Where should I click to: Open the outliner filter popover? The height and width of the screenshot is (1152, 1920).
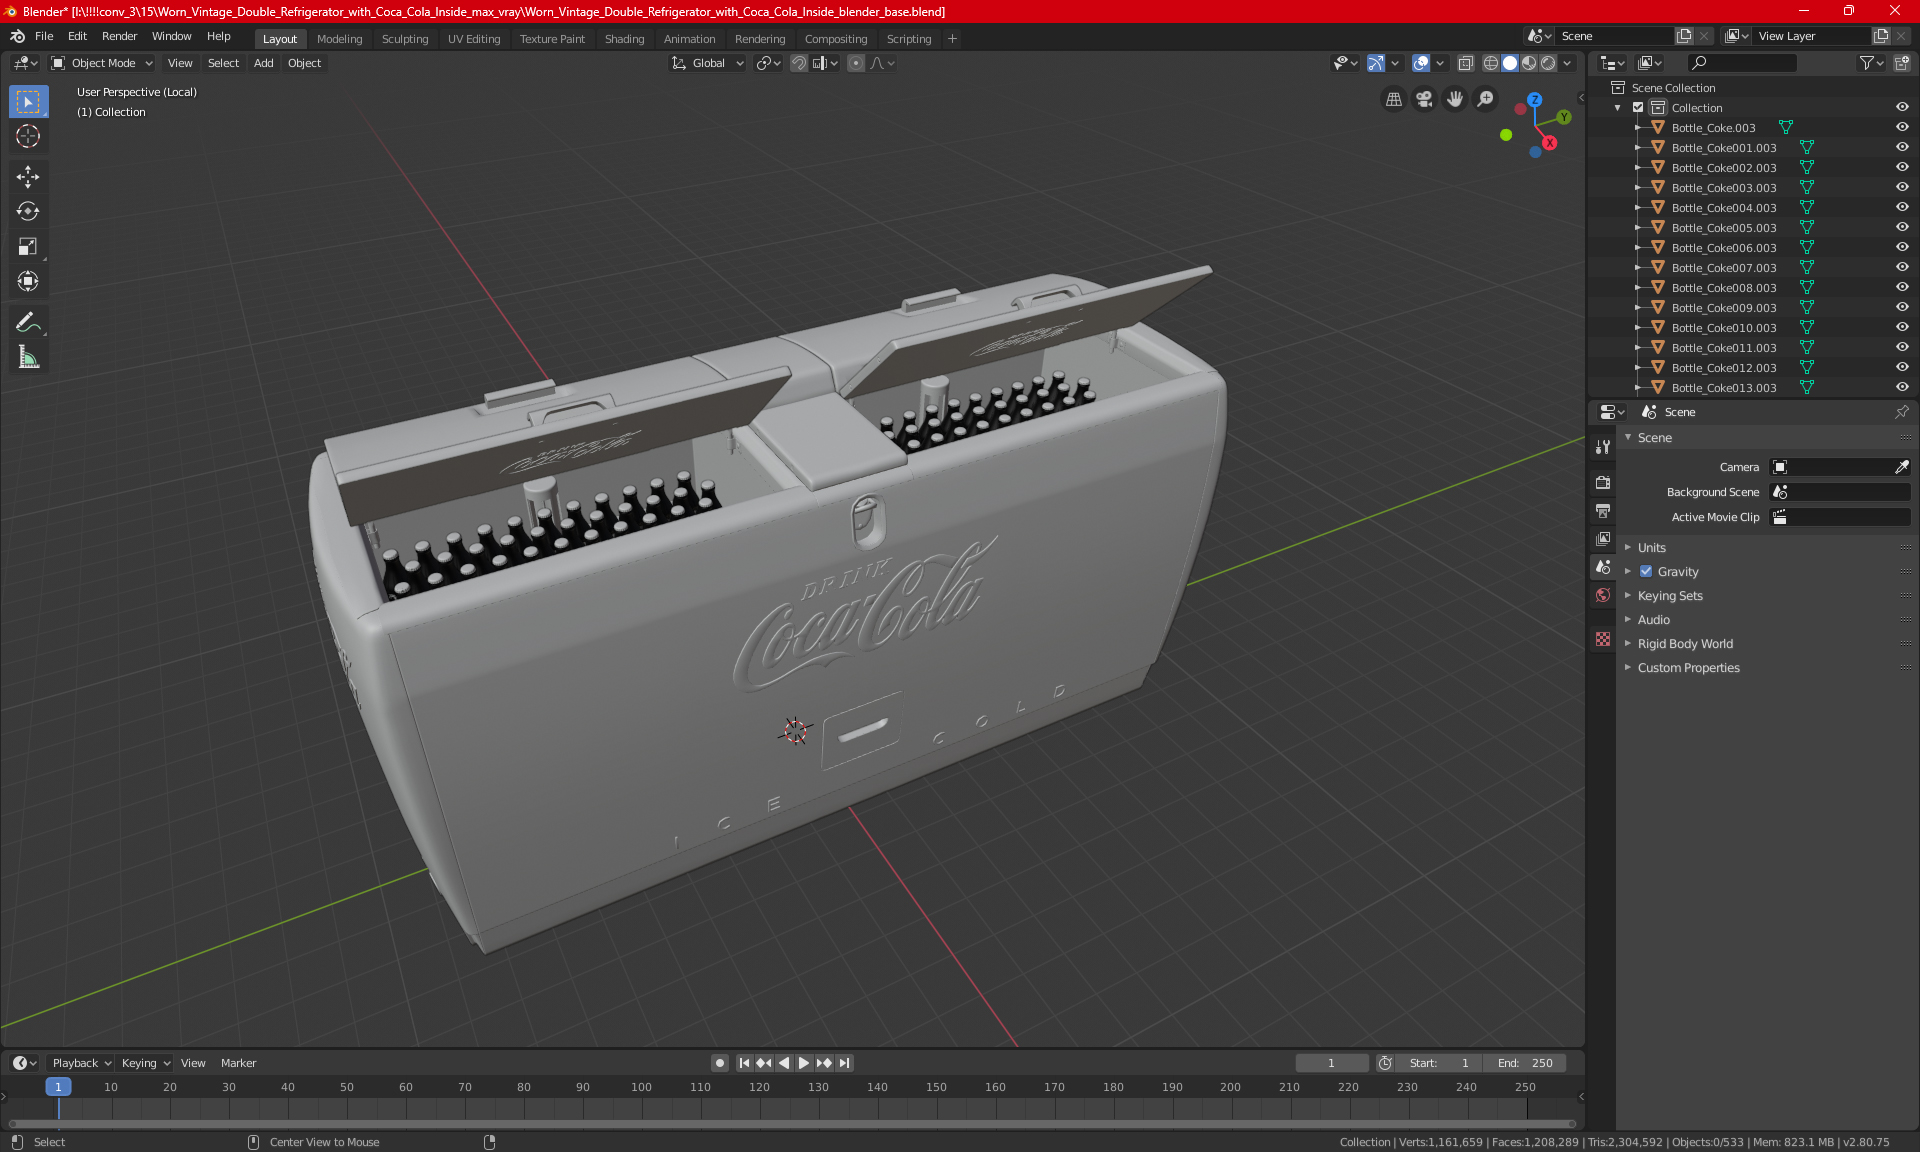[x=1871, y=63]
